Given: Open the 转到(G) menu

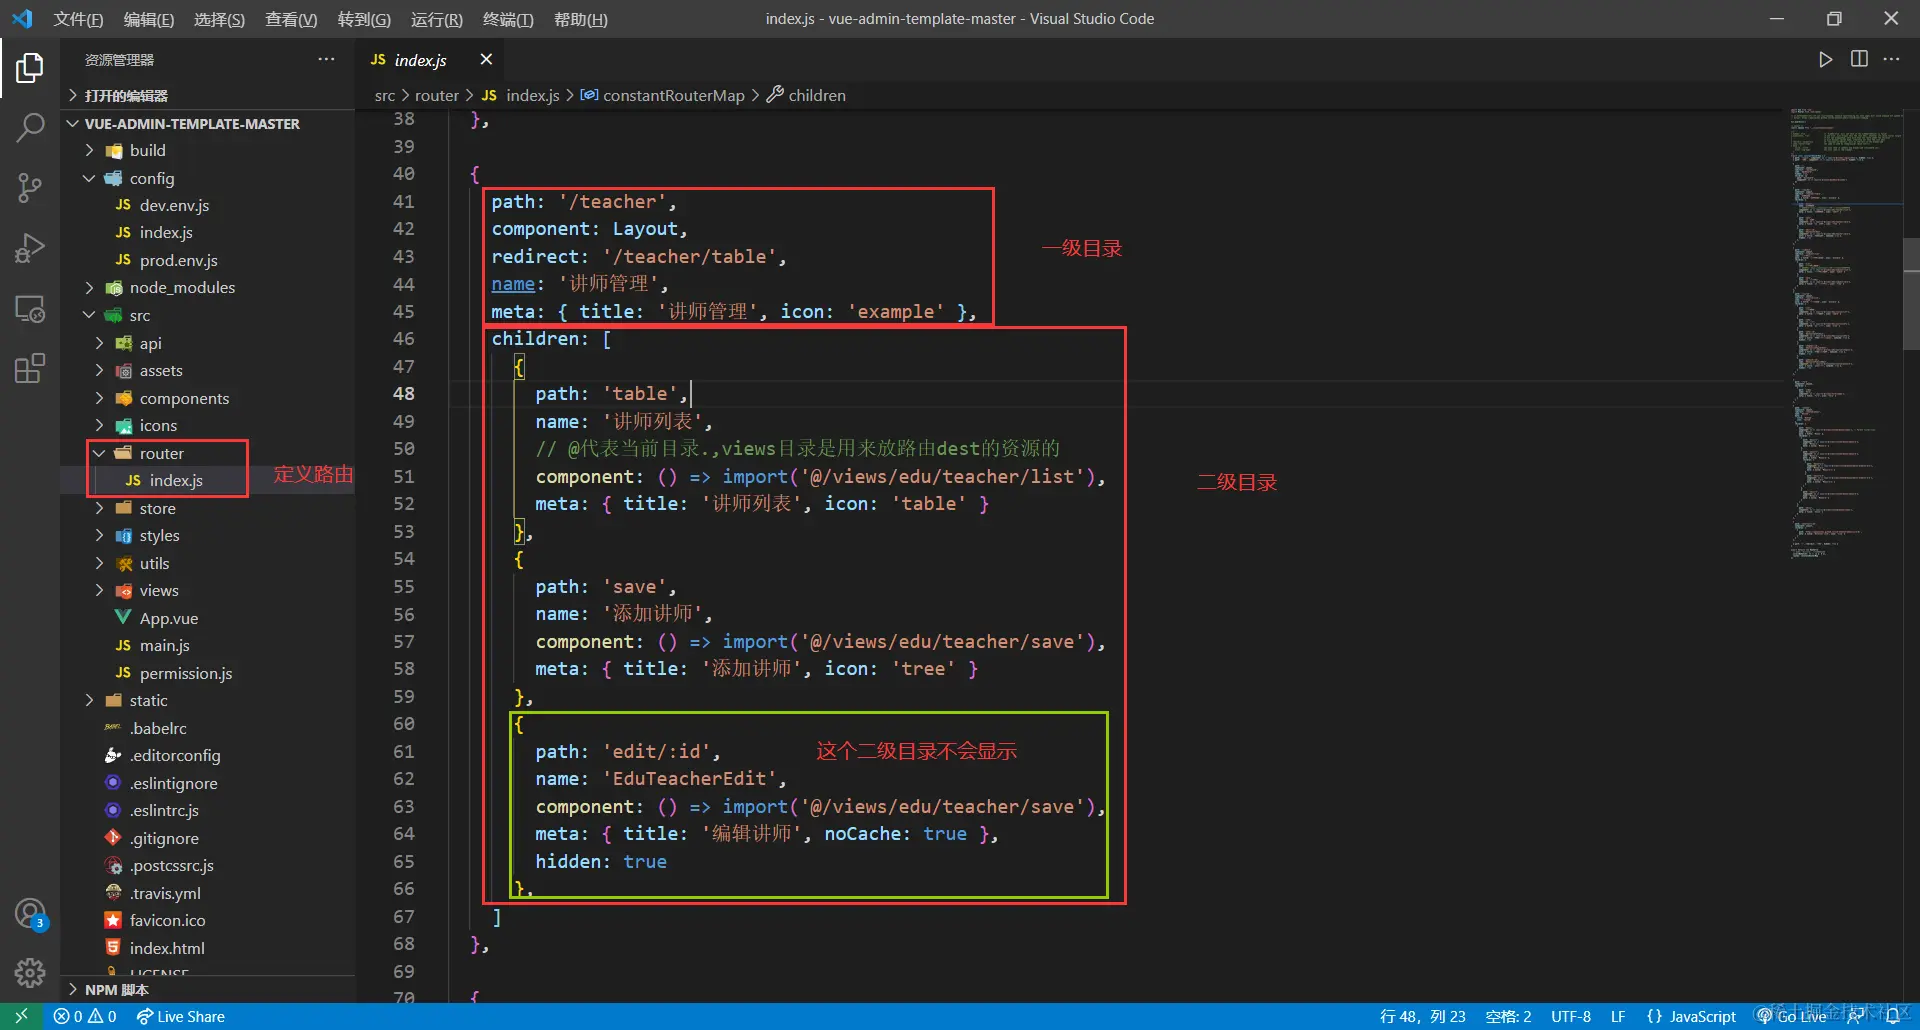Looking at the screenshot, I should (364, 19).
